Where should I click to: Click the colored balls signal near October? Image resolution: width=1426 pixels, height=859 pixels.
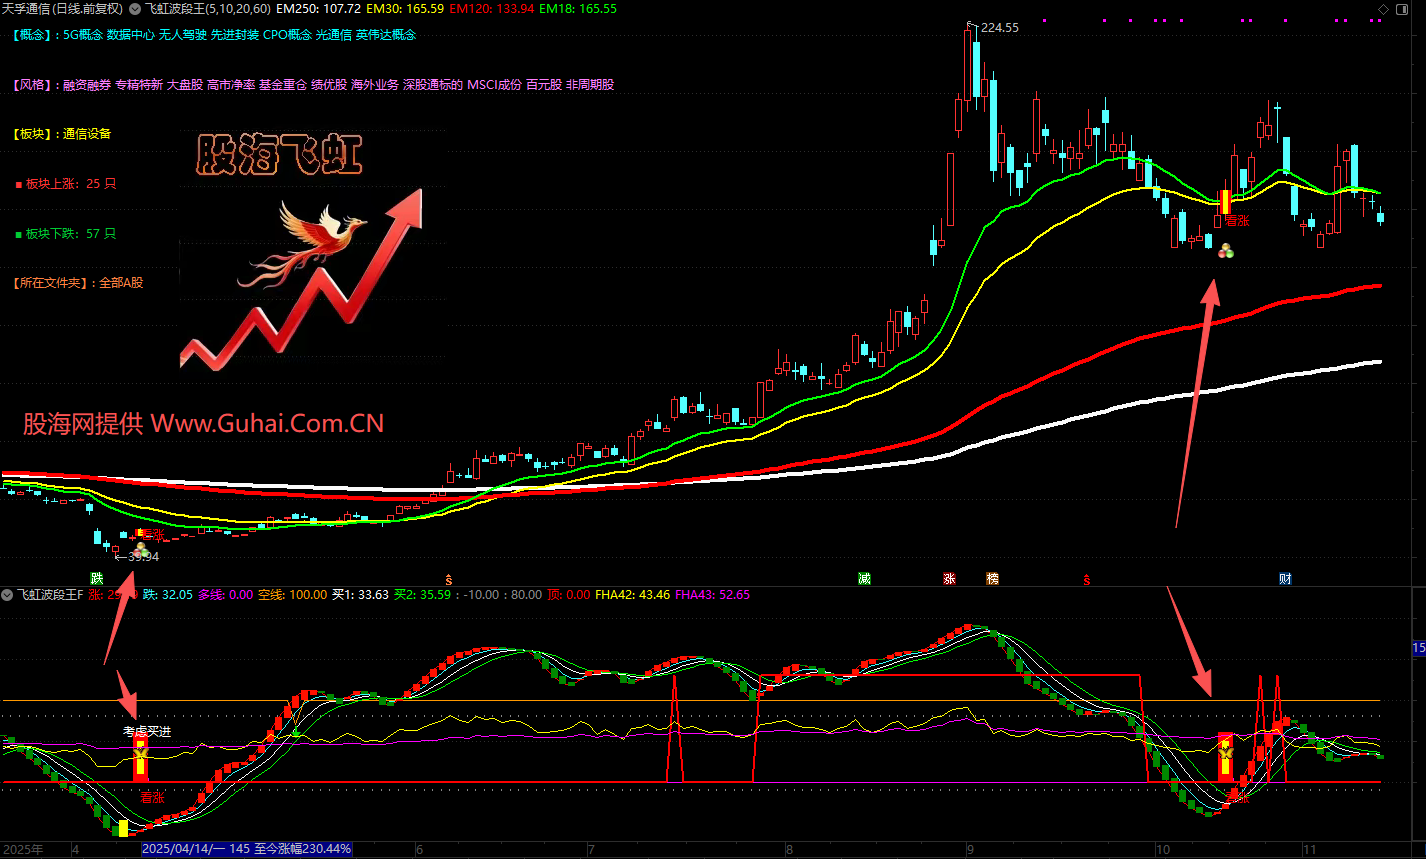1226,252
